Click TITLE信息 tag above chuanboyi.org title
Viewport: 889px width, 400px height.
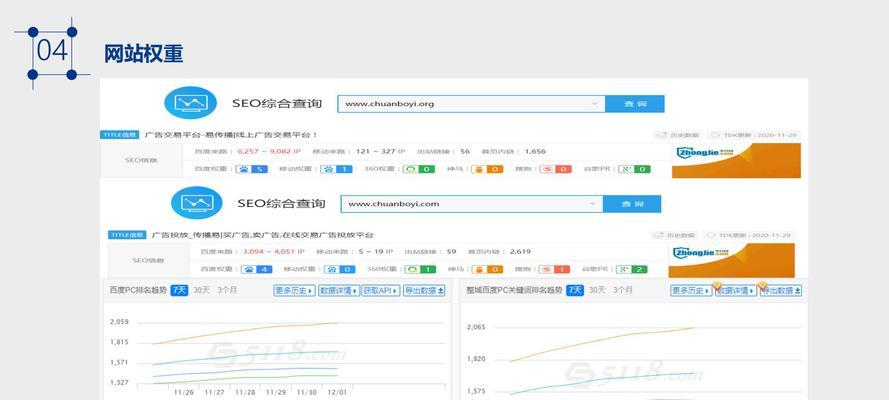pyautogui.click(x=118, y=135)
